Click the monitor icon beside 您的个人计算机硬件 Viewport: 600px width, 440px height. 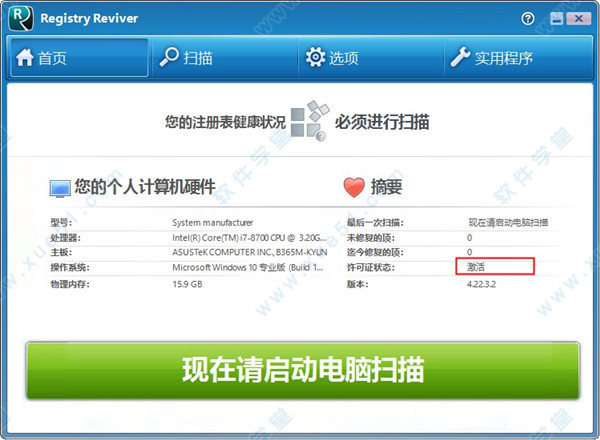point(60,189)
